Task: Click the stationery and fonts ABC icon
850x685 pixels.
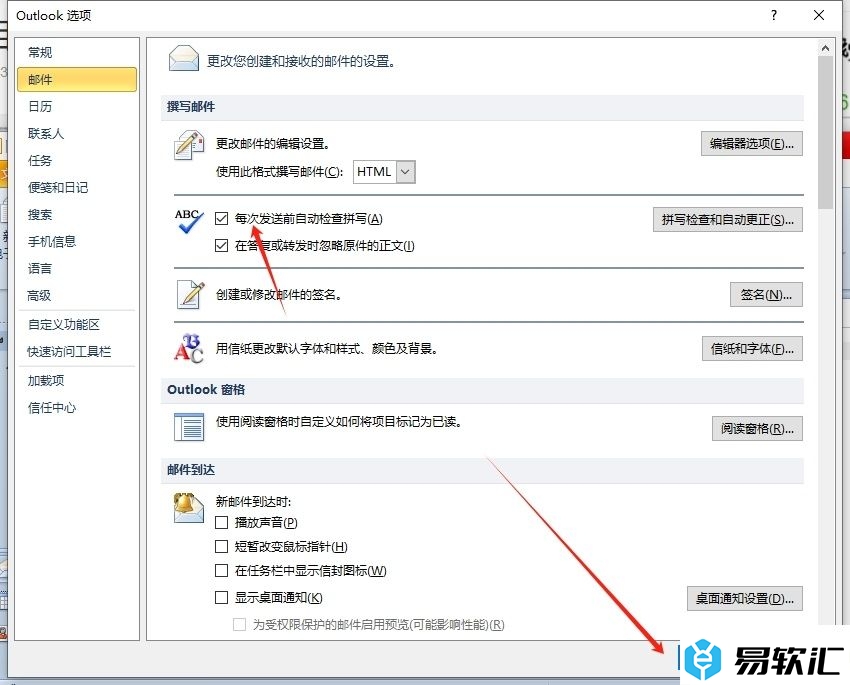Action: point(189,348)
